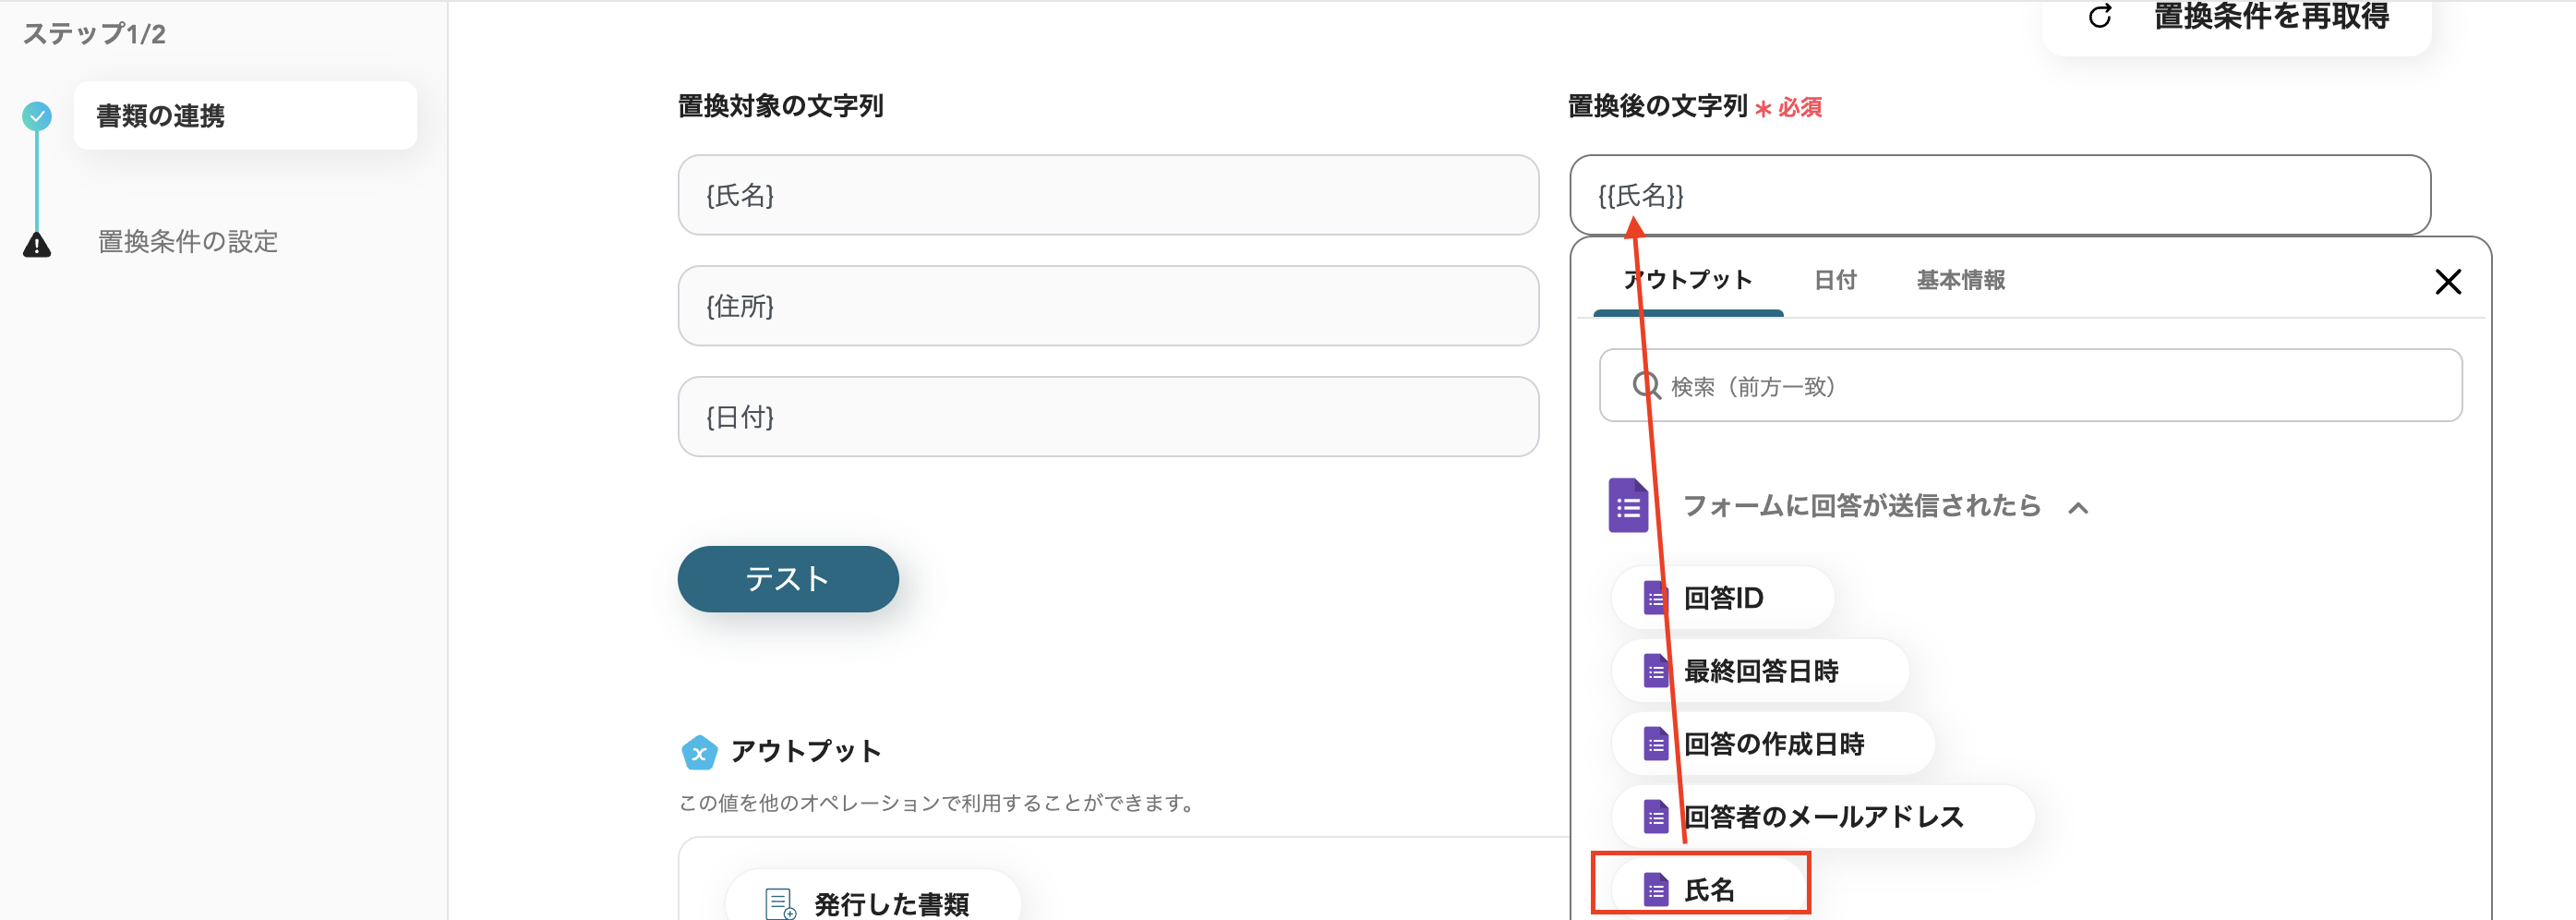Close the output selection panel

tap(2449, 282)
